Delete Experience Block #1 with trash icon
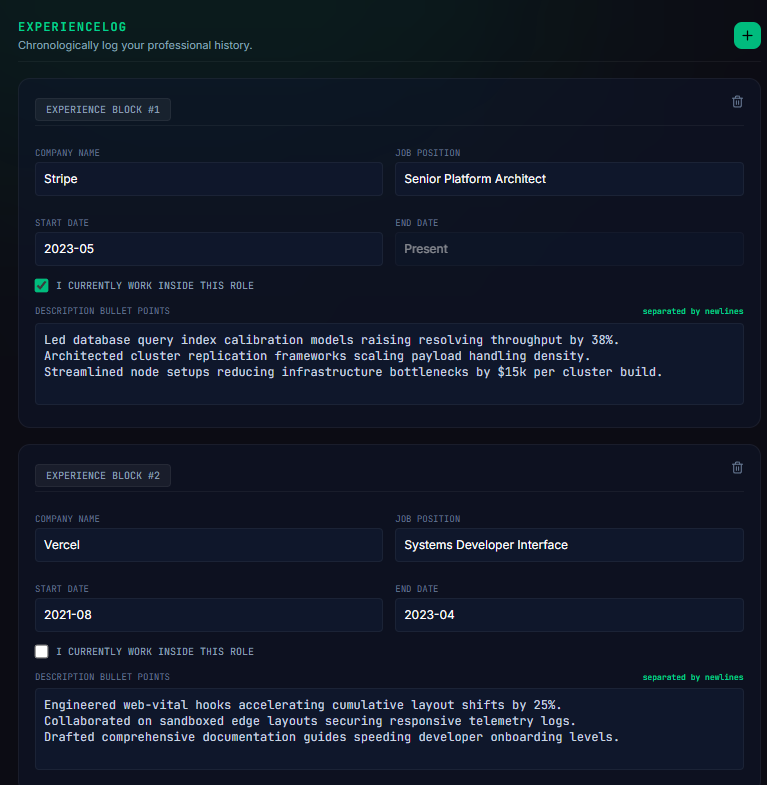 [737, 102]
